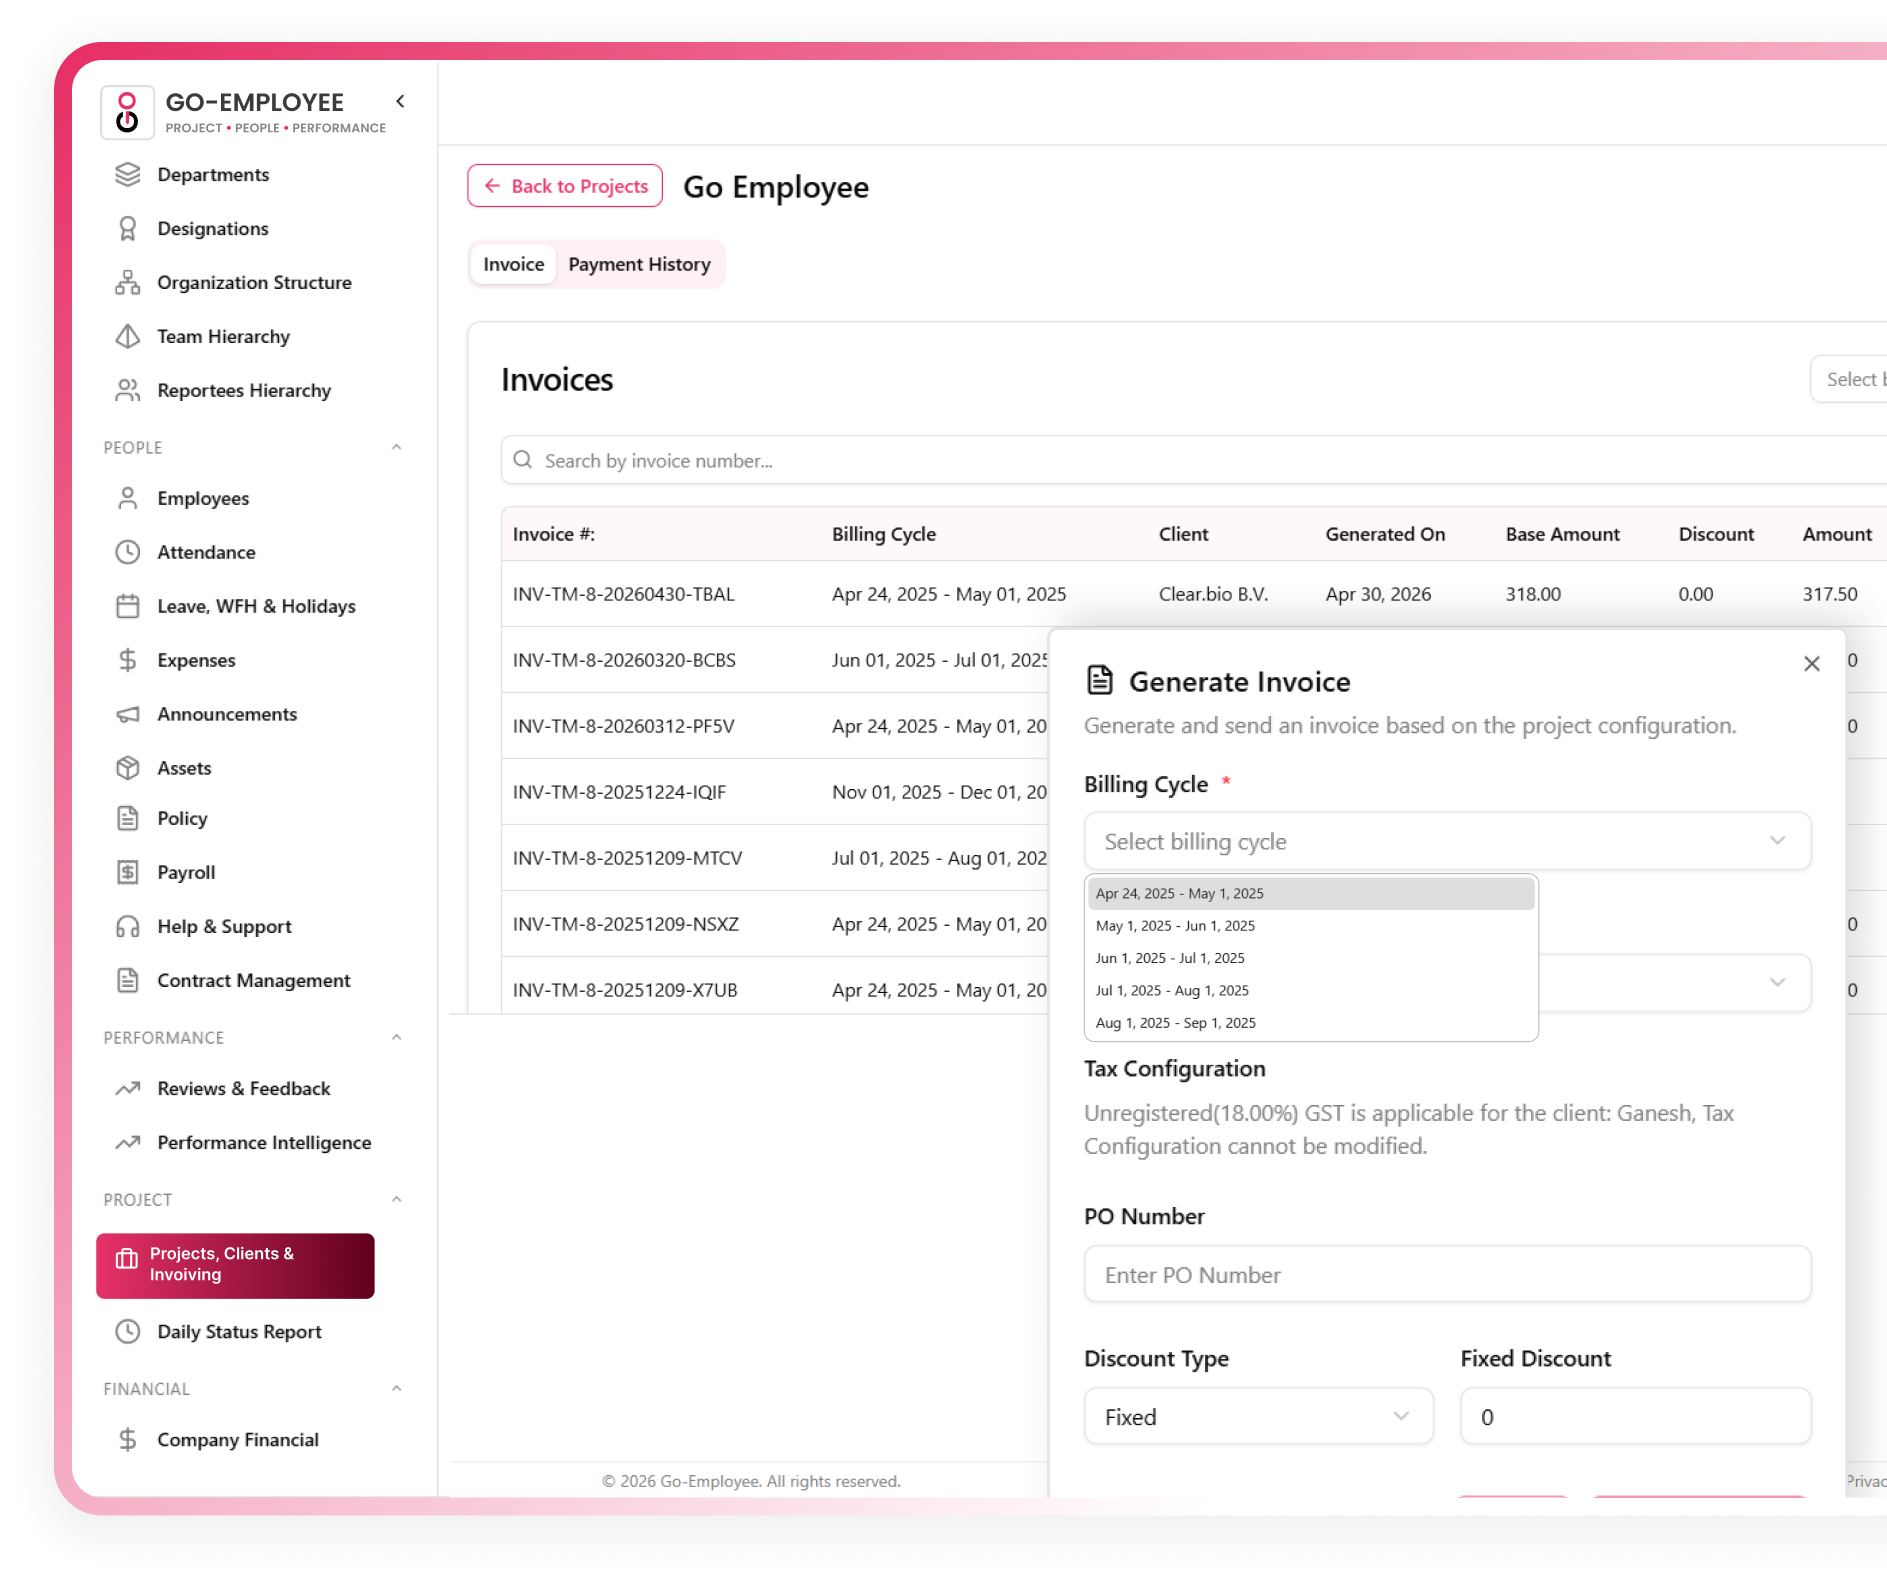
Task: Click the Payroll receipt icon
Action: [127, 873]
